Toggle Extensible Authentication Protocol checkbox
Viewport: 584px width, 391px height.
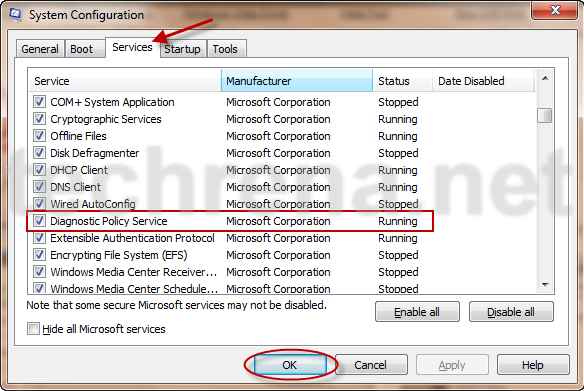(39, 238)
